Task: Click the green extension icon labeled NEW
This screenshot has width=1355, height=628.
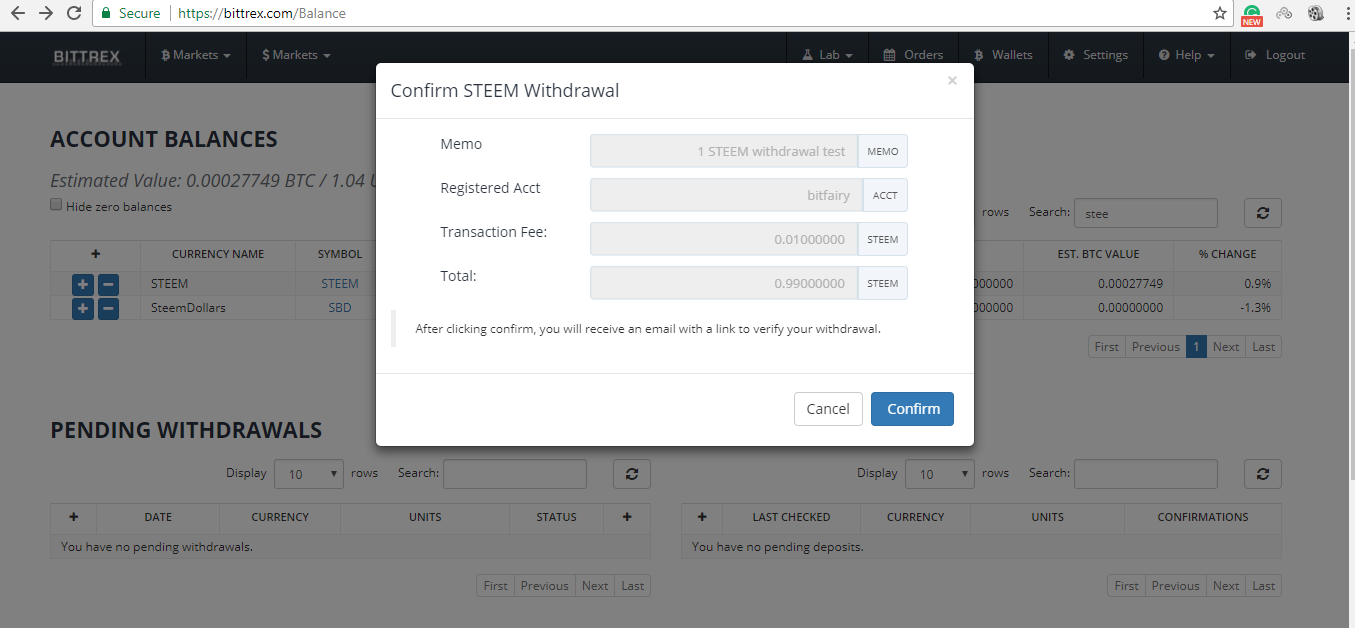Action: (x=1252, y=14)
